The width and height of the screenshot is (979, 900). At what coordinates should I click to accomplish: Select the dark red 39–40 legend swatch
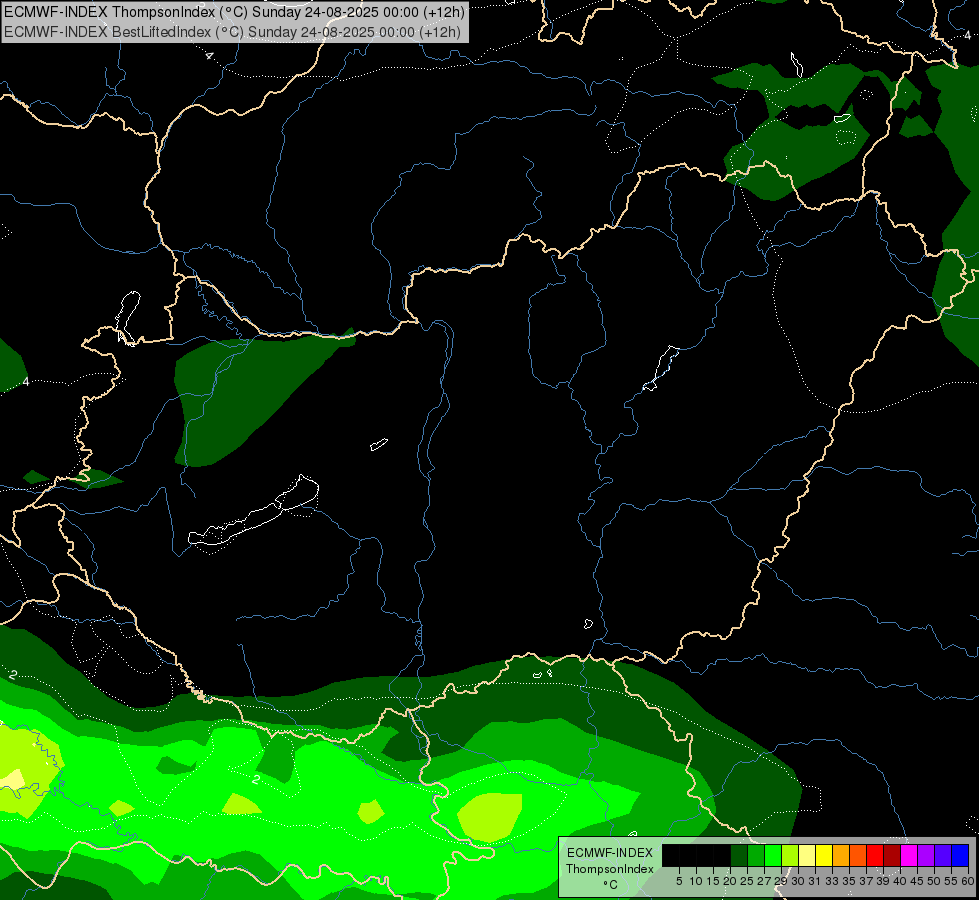(x=892, y=855)
